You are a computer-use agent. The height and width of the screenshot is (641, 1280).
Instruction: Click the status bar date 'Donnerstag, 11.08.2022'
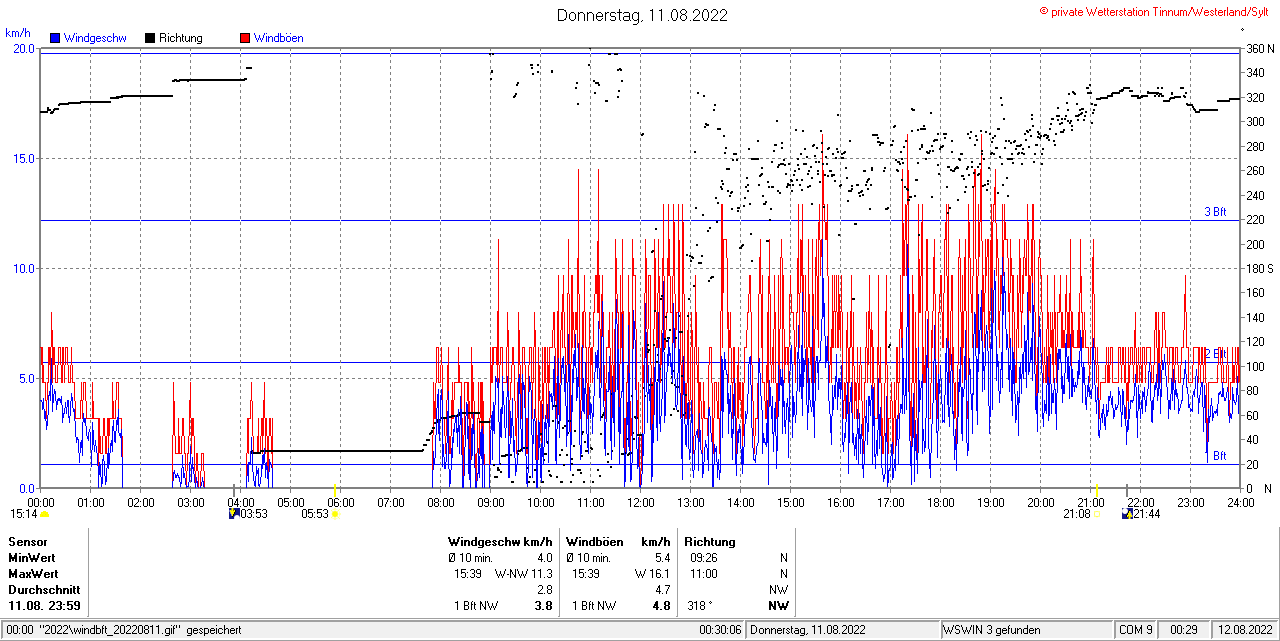coord(809,630)
